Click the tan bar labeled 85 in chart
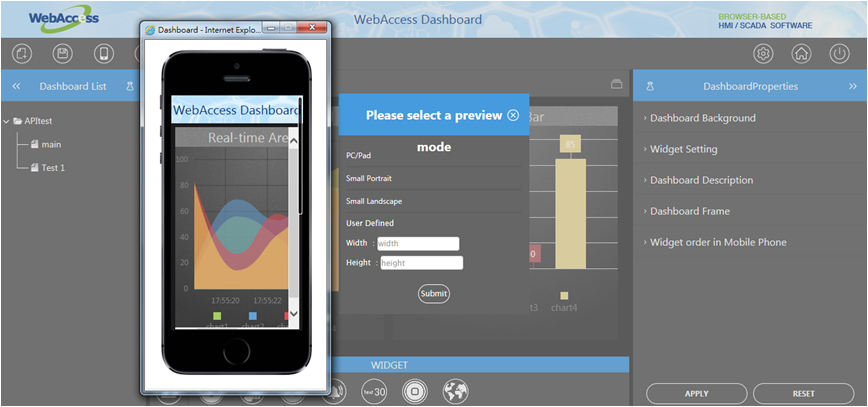This screenshot has height=407, width=868. click(570, 214)
